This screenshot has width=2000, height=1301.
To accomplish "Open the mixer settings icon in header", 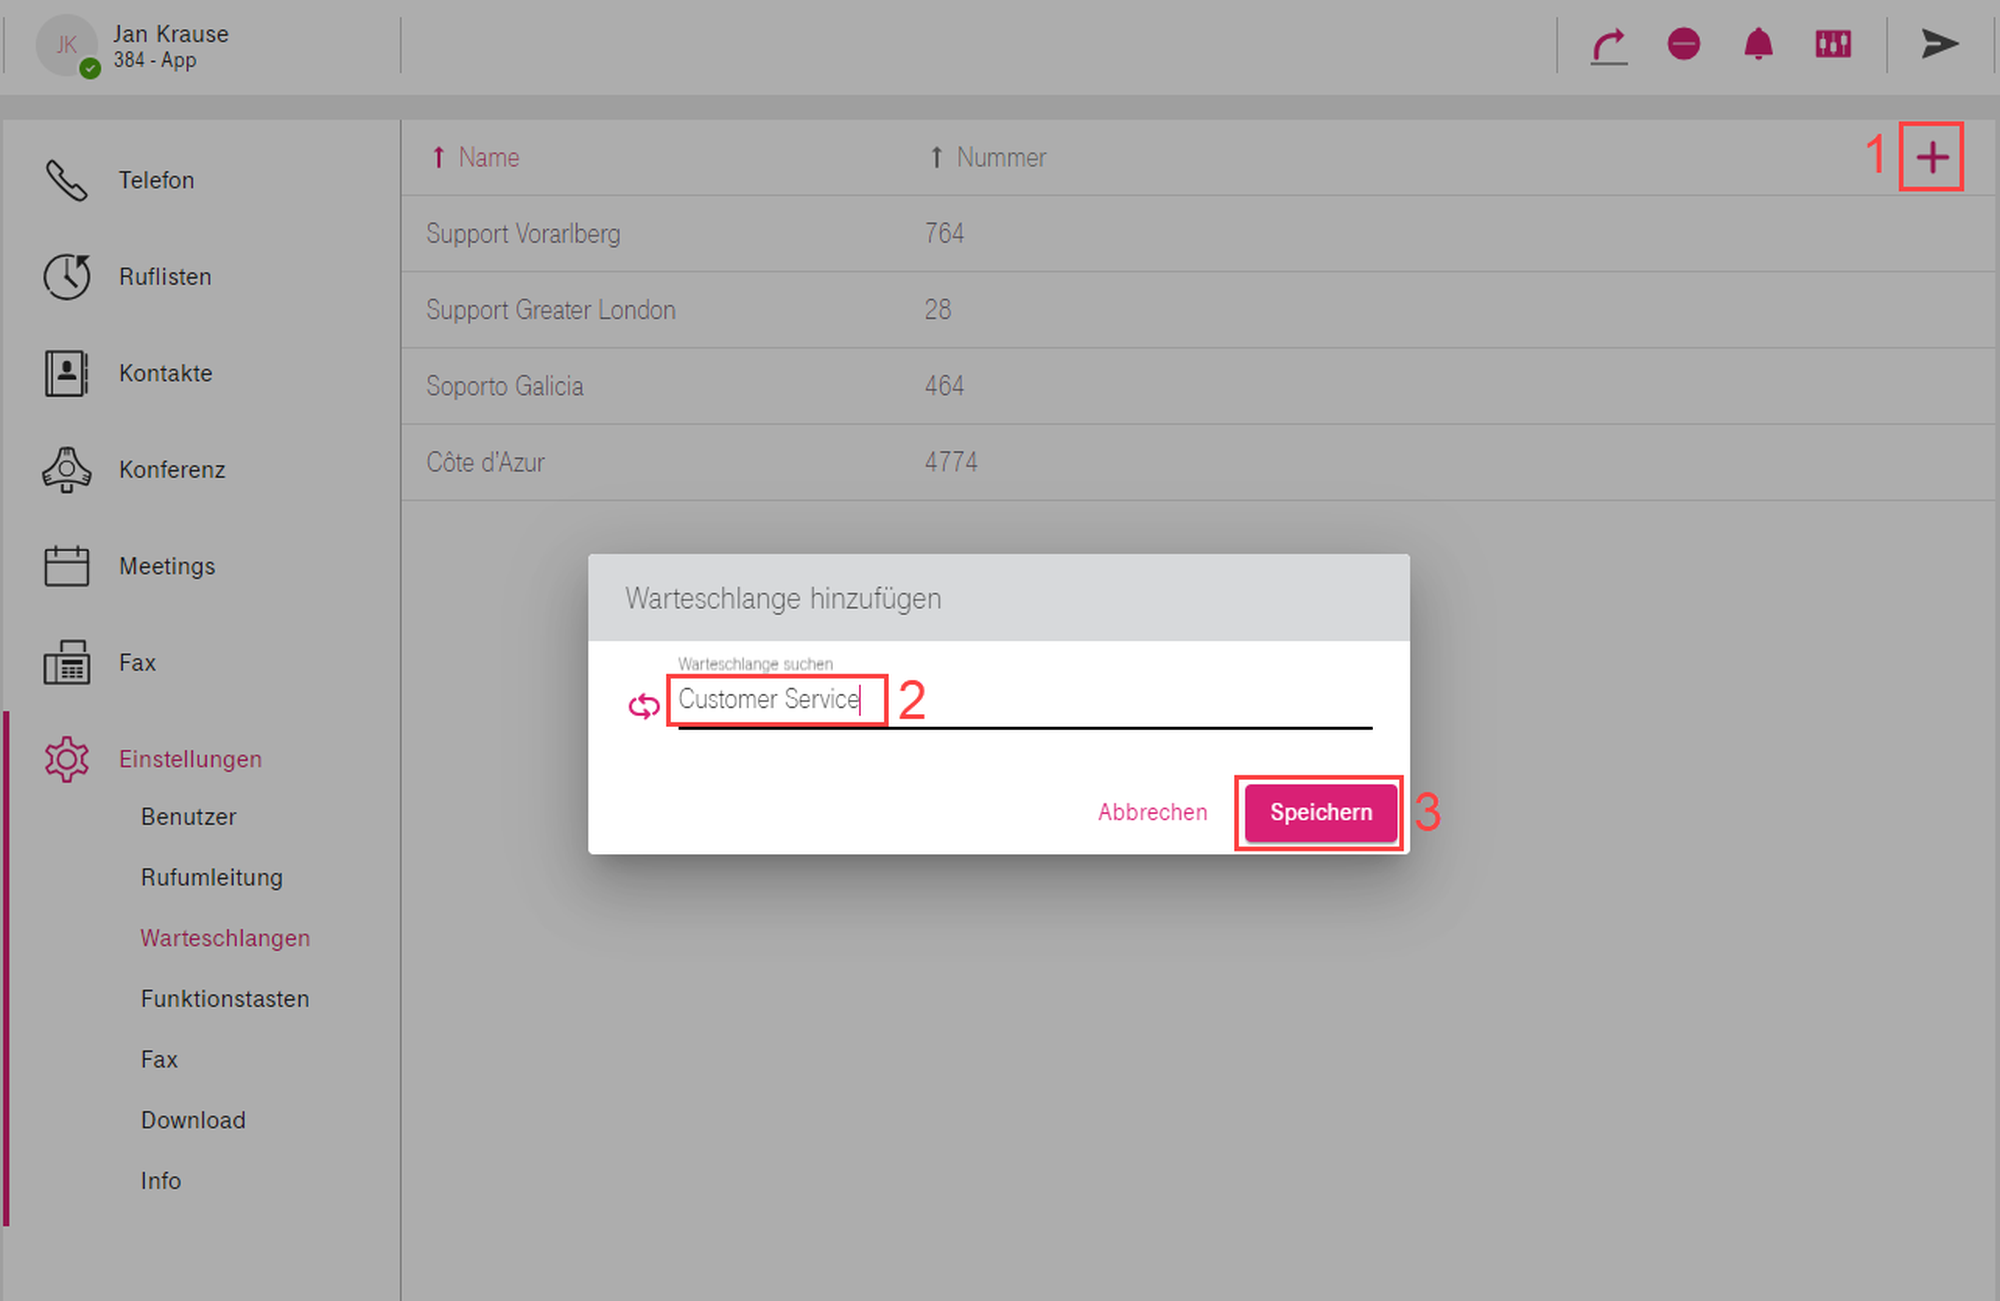I will pyautogui.click(x=1832, y=44).
